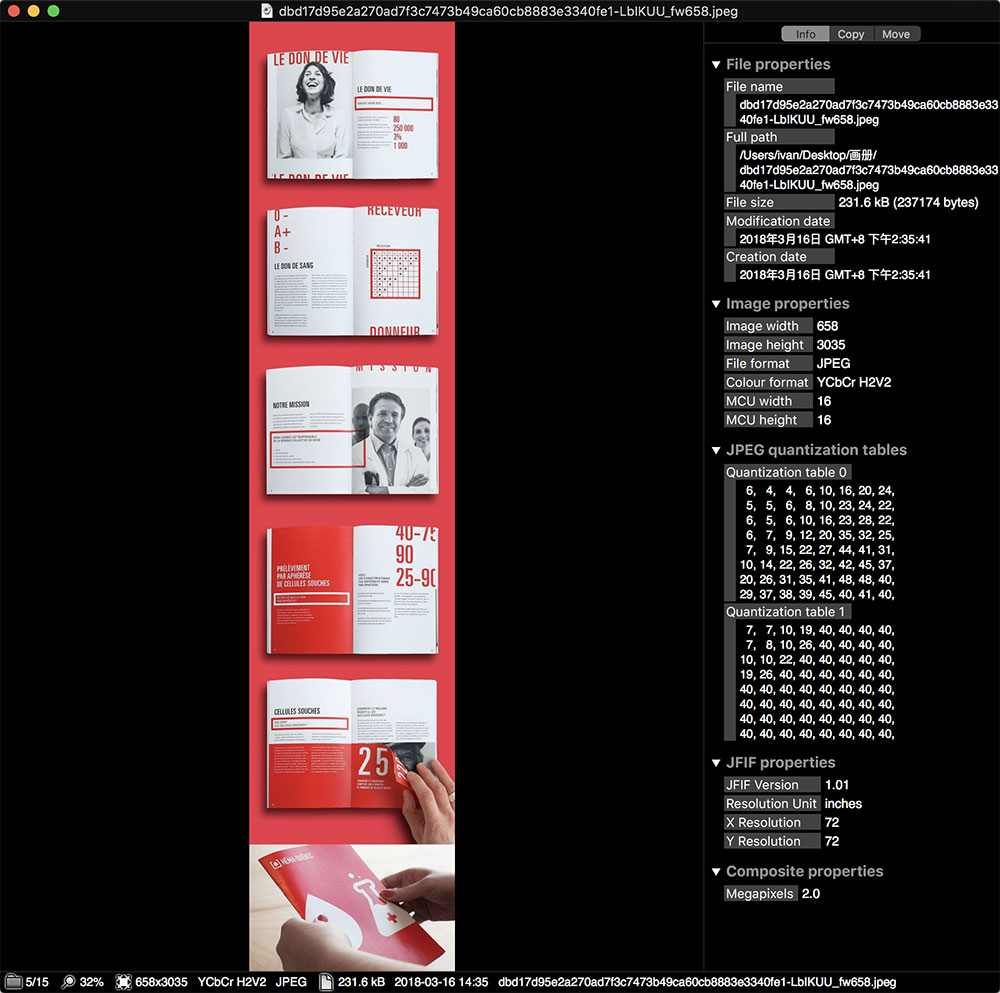Click the image dimensions icon beside 658x3035

click(124, 982)
